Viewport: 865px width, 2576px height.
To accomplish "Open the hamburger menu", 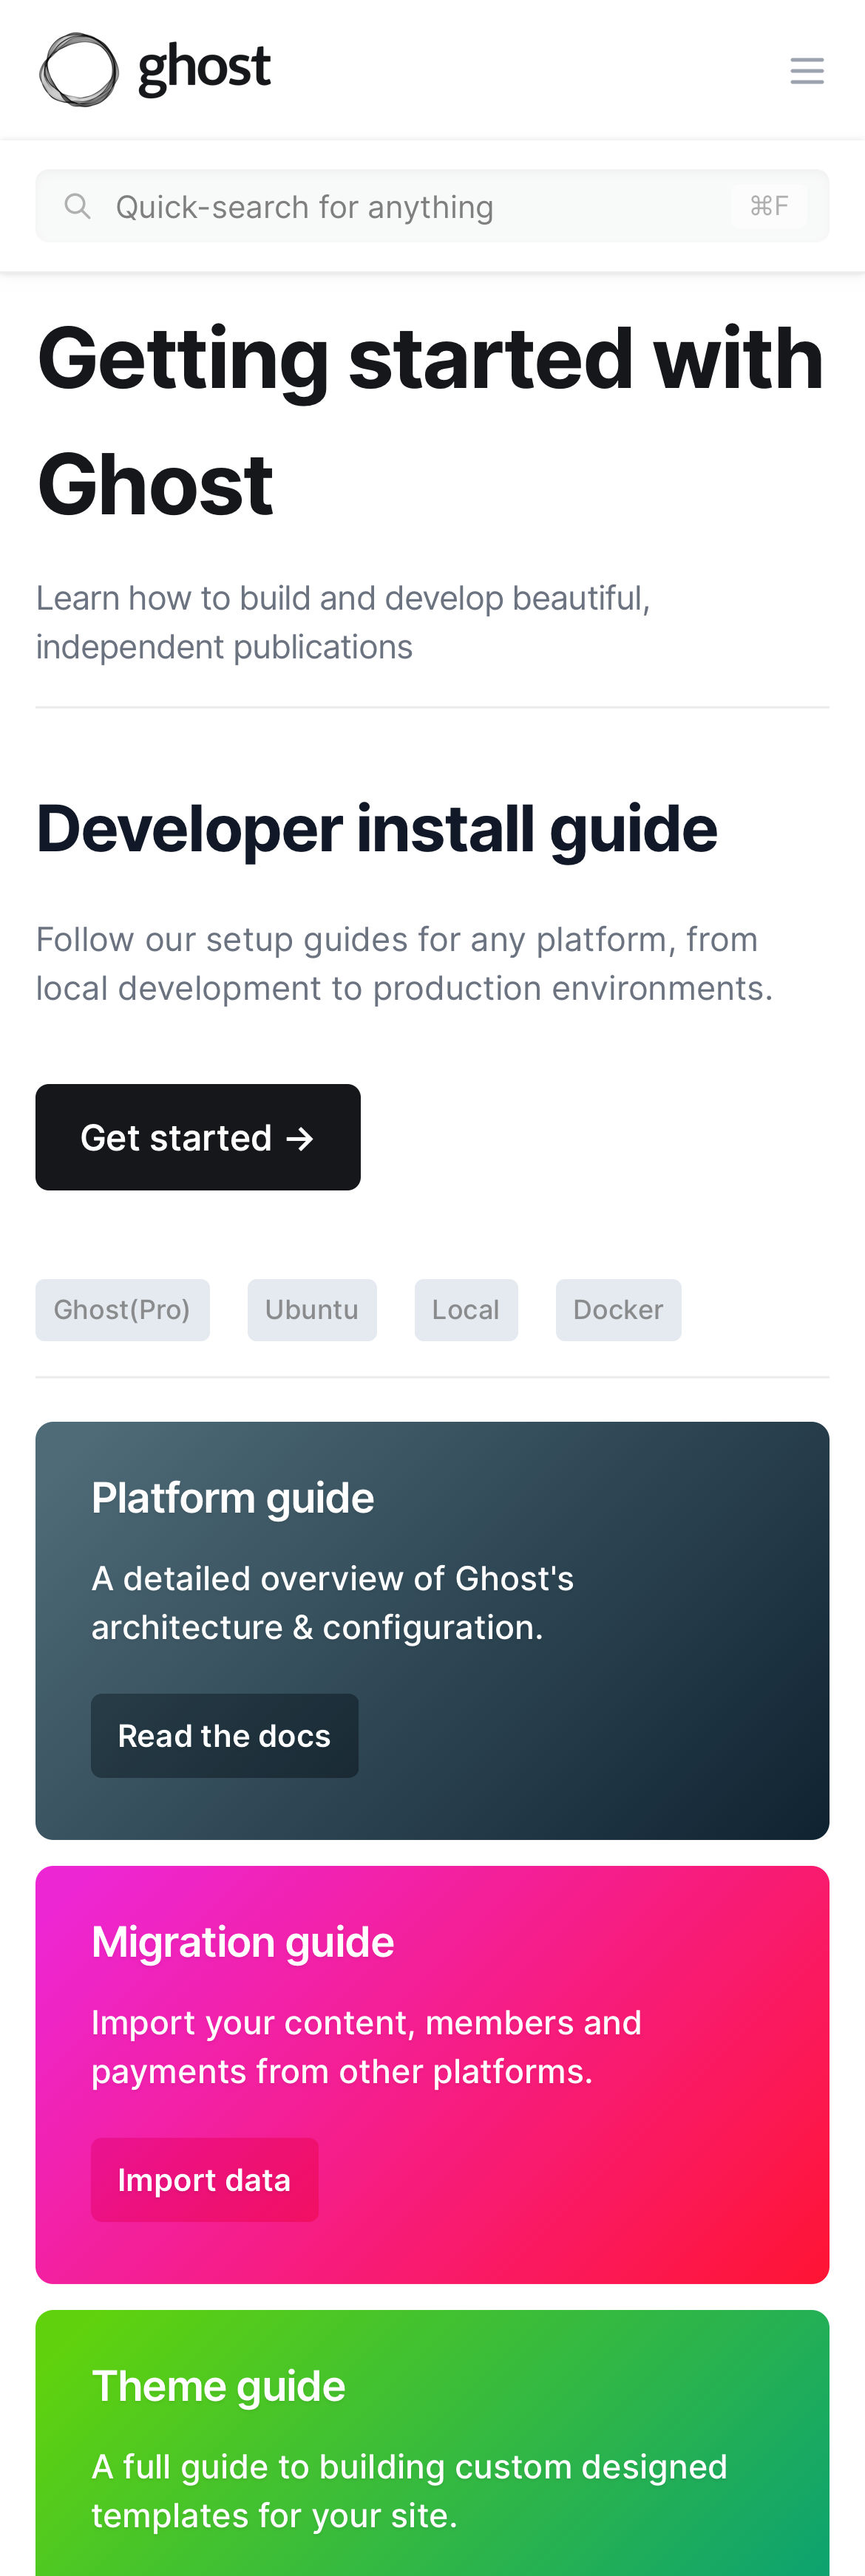I will (807, 70).
